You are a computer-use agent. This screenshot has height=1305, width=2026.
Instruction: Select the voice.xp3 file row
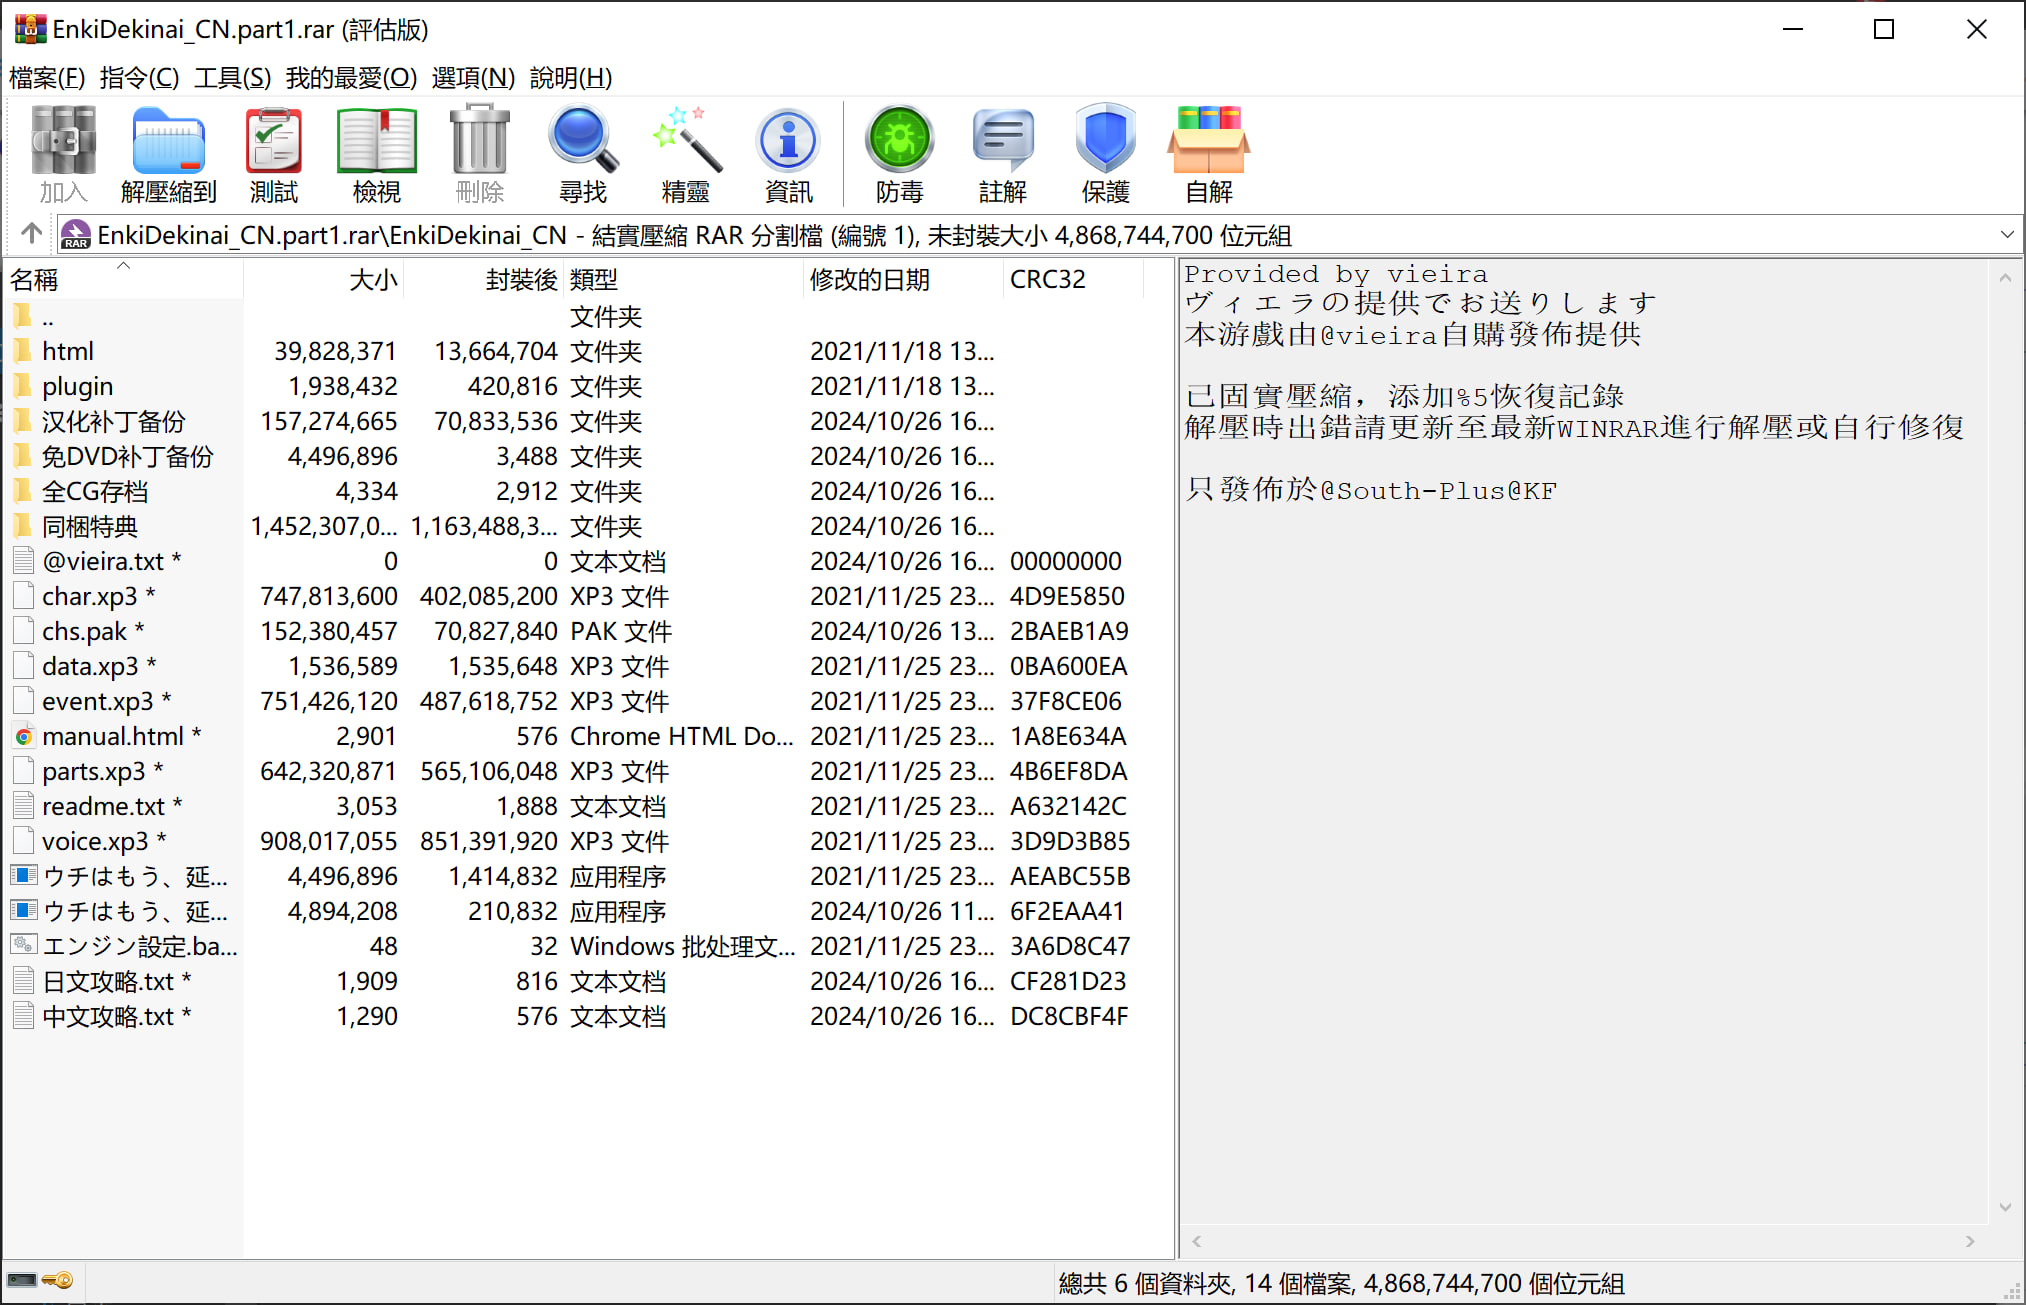95,841
